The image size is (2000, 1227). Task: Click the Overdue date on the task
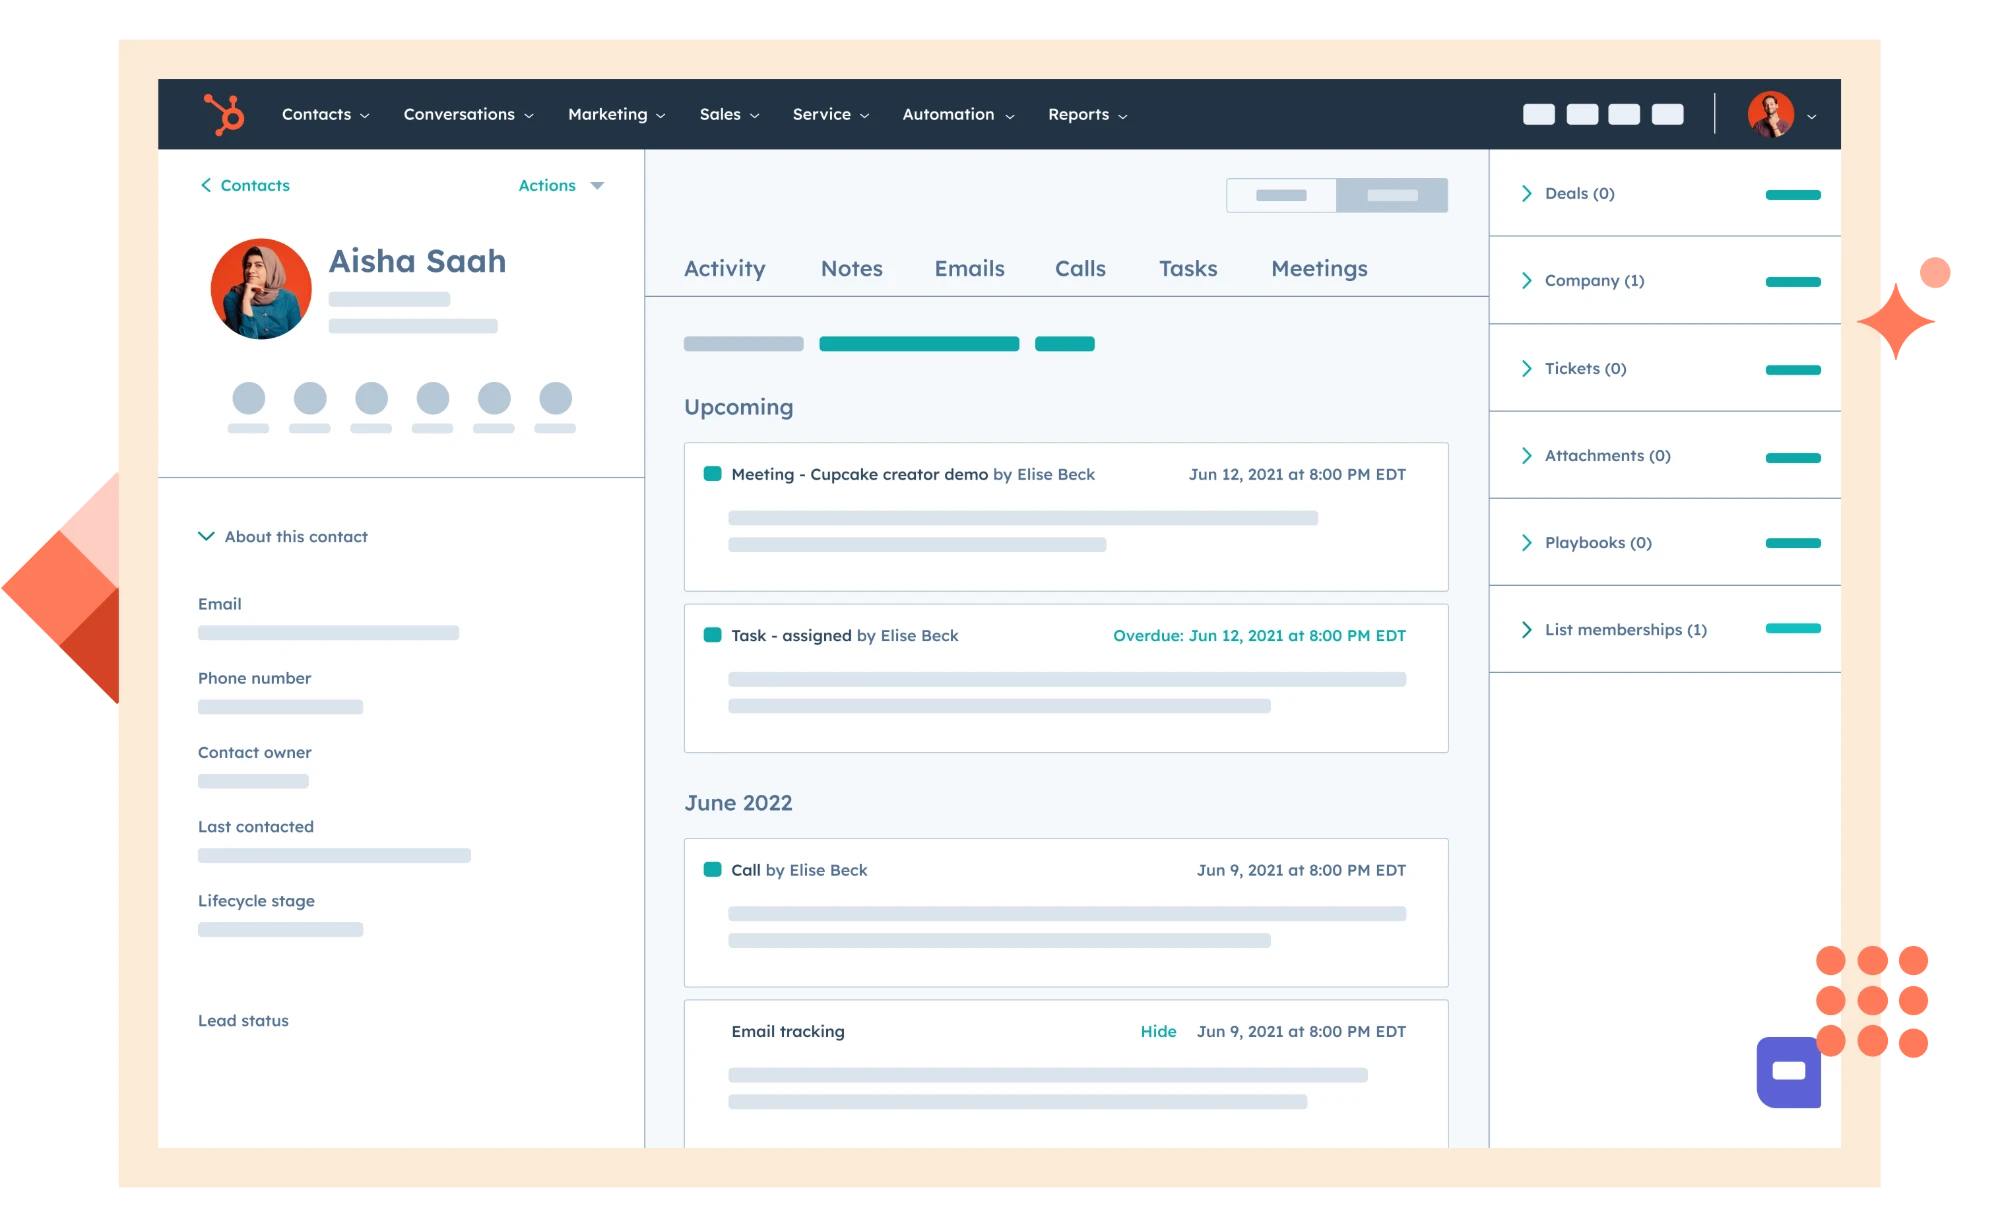[x=1259, y=635]
